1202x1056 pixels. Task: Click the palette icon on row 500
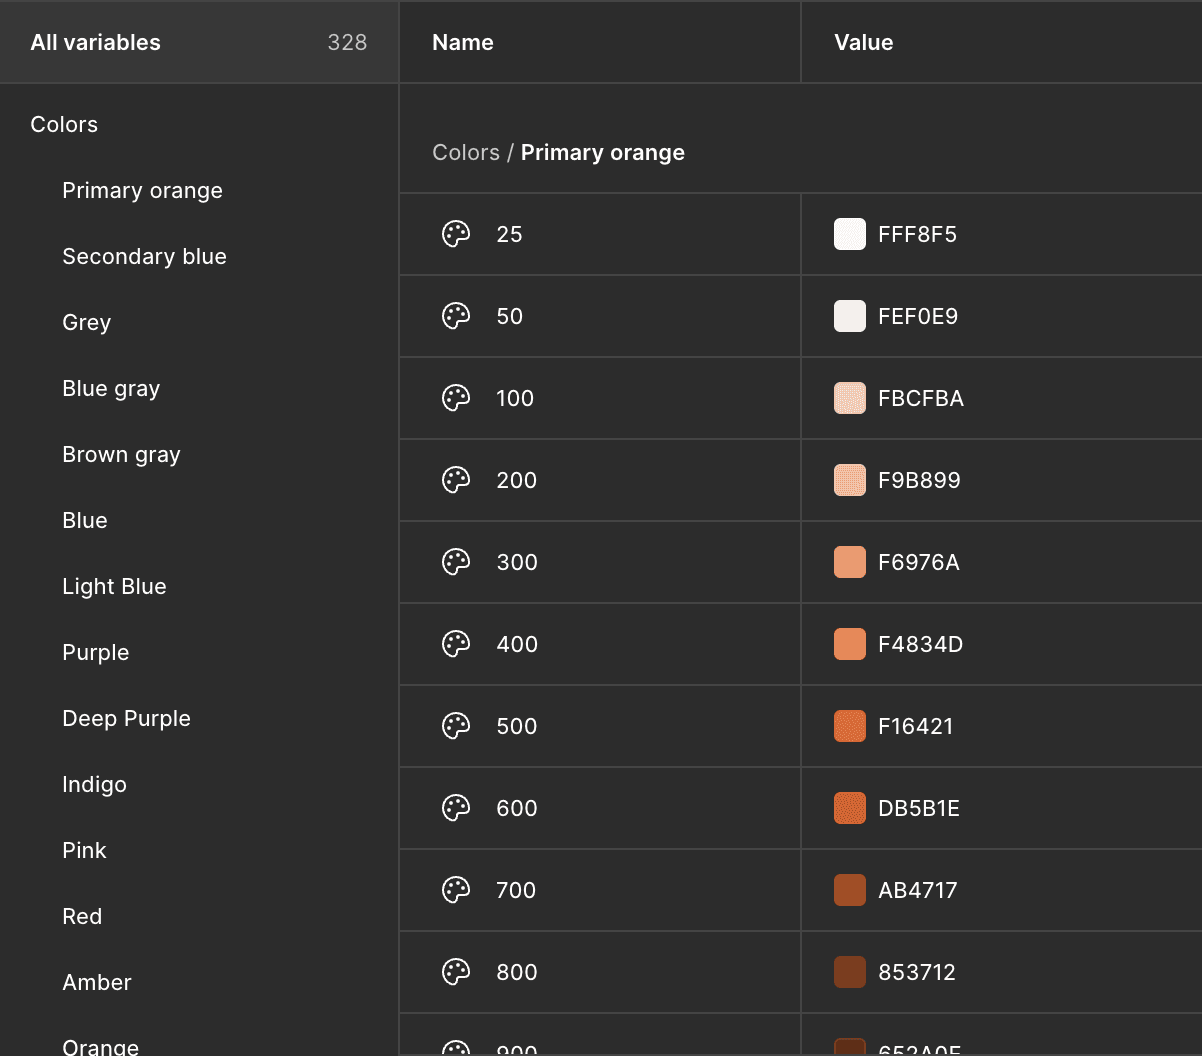[x=456, y=726]
